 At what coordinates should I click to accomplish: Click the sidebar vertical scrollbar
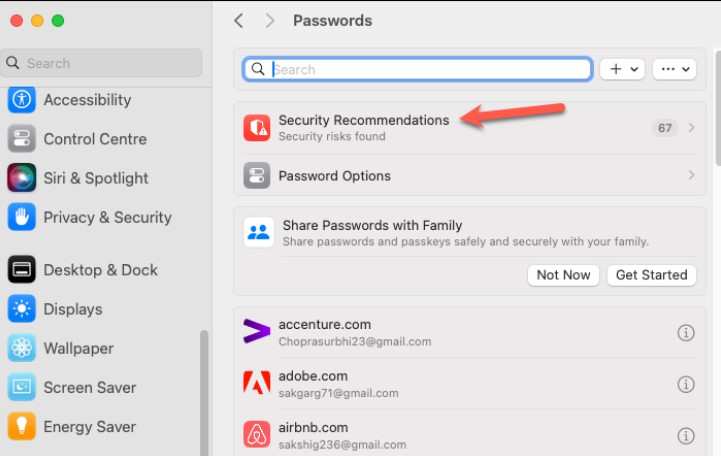pyautogui.click(x=204, y=393)
